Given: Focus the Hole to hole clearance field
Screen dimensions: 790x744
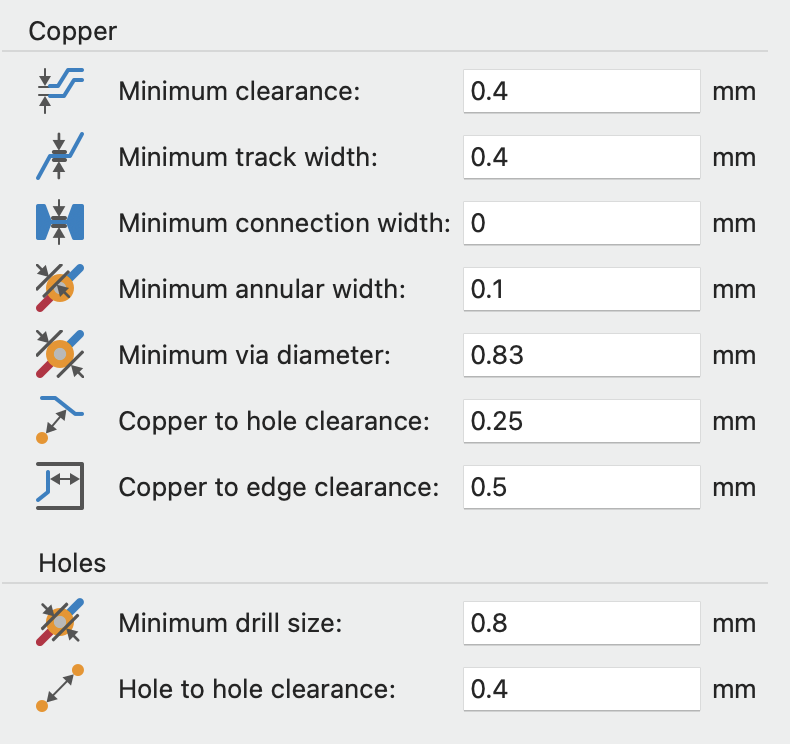Looking at the screenshot, I should coord(582,689).
